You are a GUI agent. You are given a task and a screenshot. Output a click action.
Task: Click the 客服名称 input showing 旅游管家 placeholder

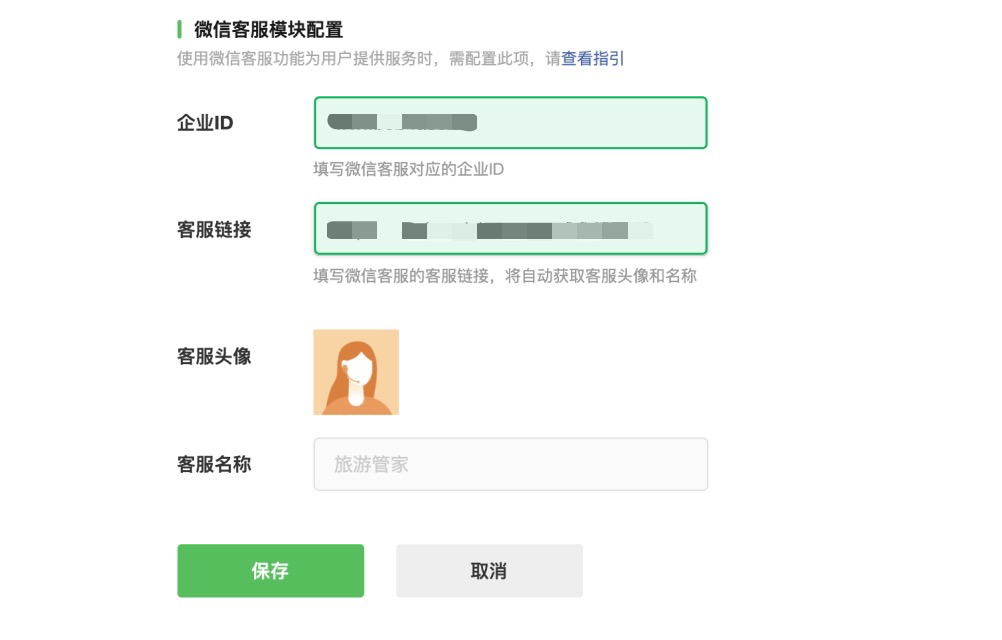tap(510, 464)
